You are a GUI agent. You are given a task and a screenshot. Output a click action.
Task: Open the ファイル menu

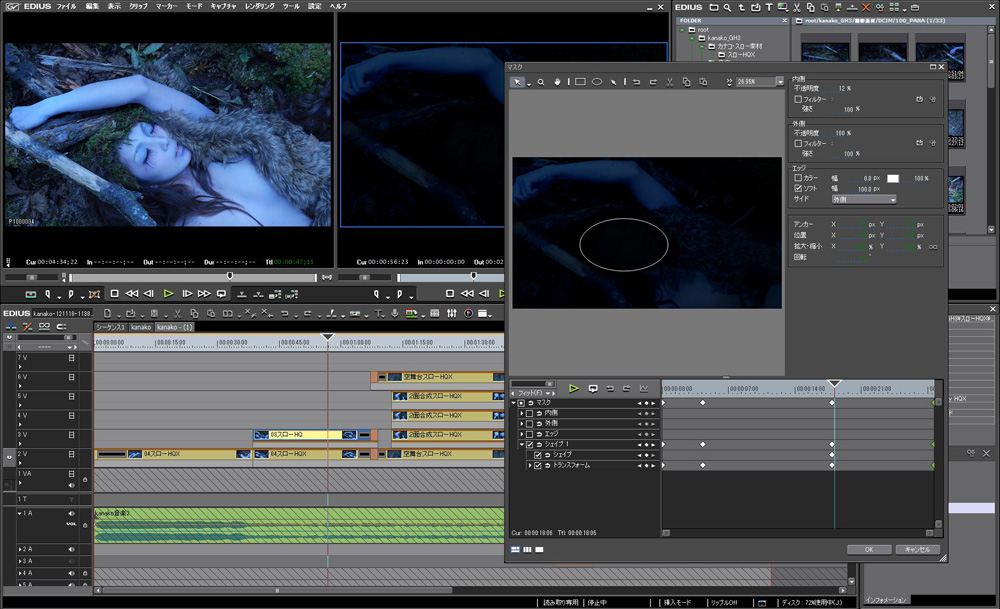coord(66,6)
